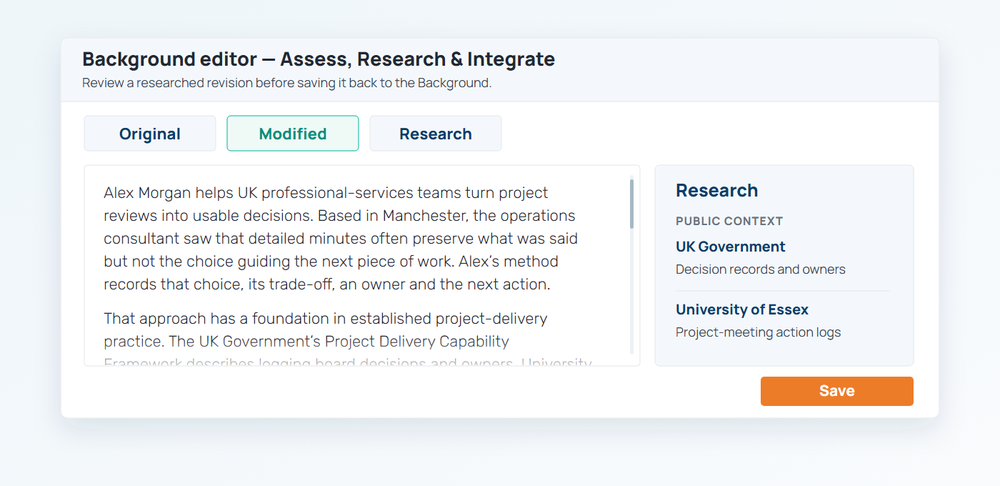Click the text editor scrollbar thumb
This screenshot has width=1000, height=486.
click(632, 204)
